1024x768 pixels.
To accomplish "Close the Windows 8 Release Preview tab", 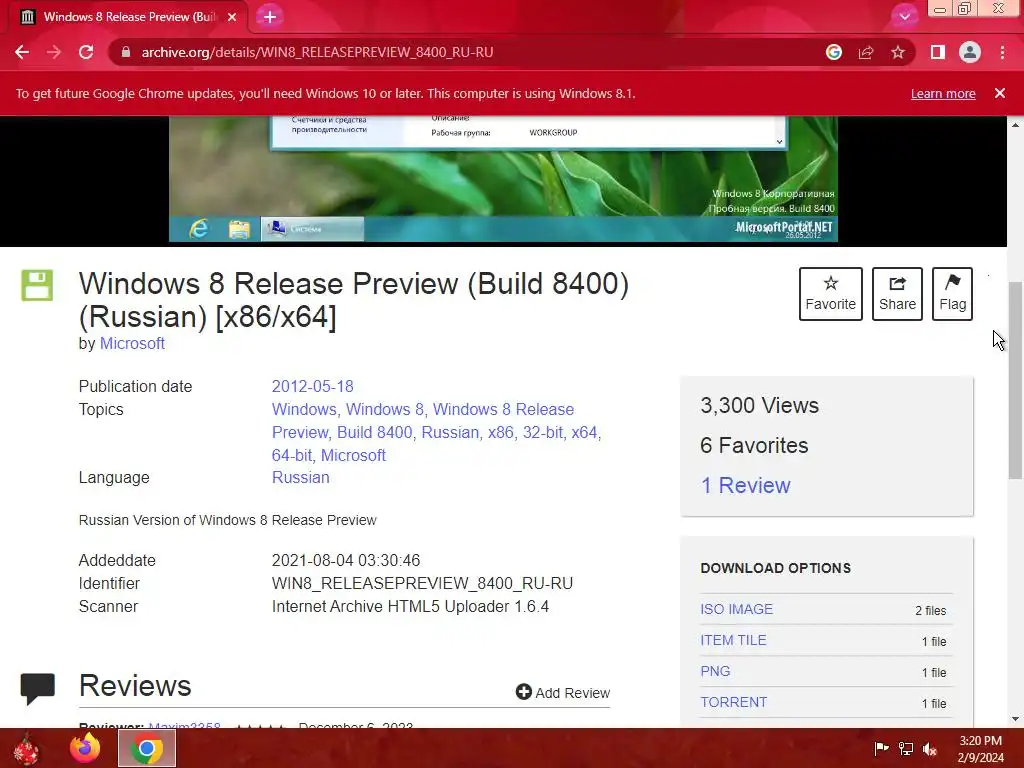I will [x=232, y=17].
